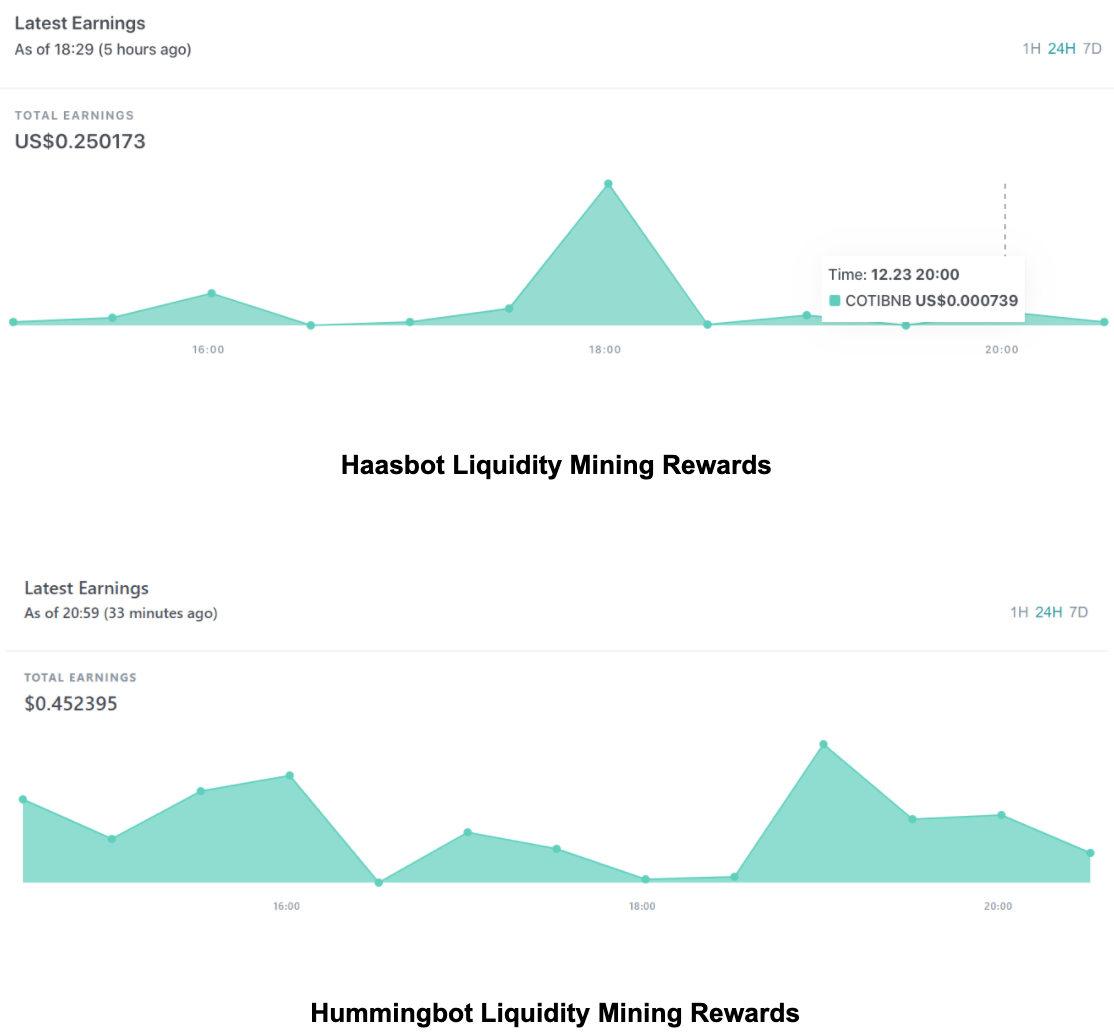This screenshot has height=1036, width=1114.
Task: Select 7D range in Haasbot earnings chart
Action: [x=1092, y=49]
